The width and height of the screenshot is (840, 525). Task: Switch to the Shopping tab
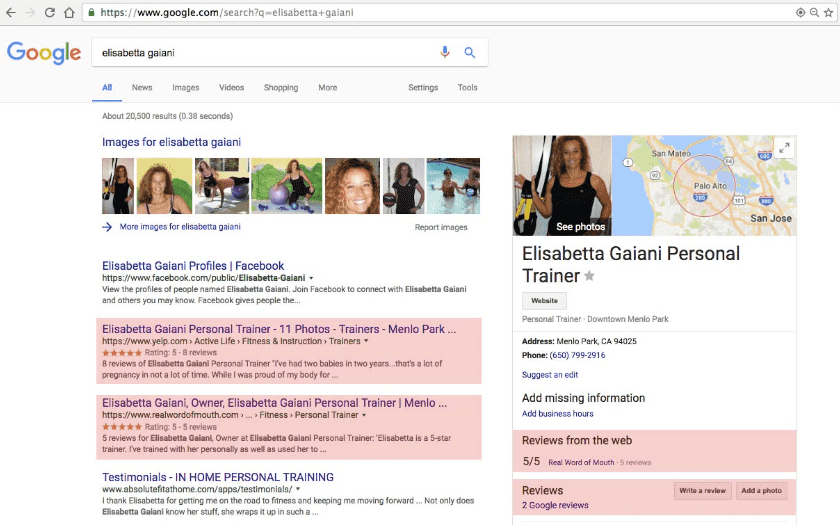click(x=281, y=87)
